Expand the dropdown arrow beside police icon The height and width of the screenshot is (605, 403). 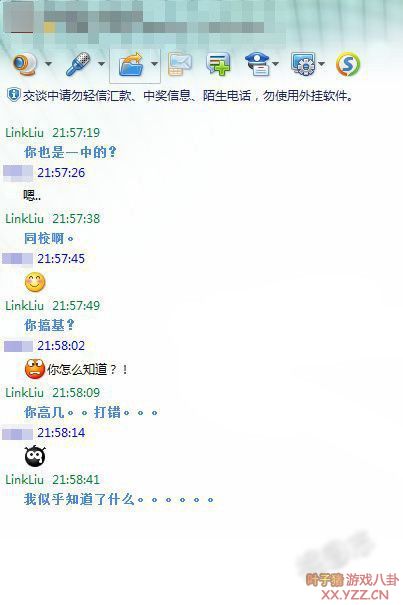276,64
